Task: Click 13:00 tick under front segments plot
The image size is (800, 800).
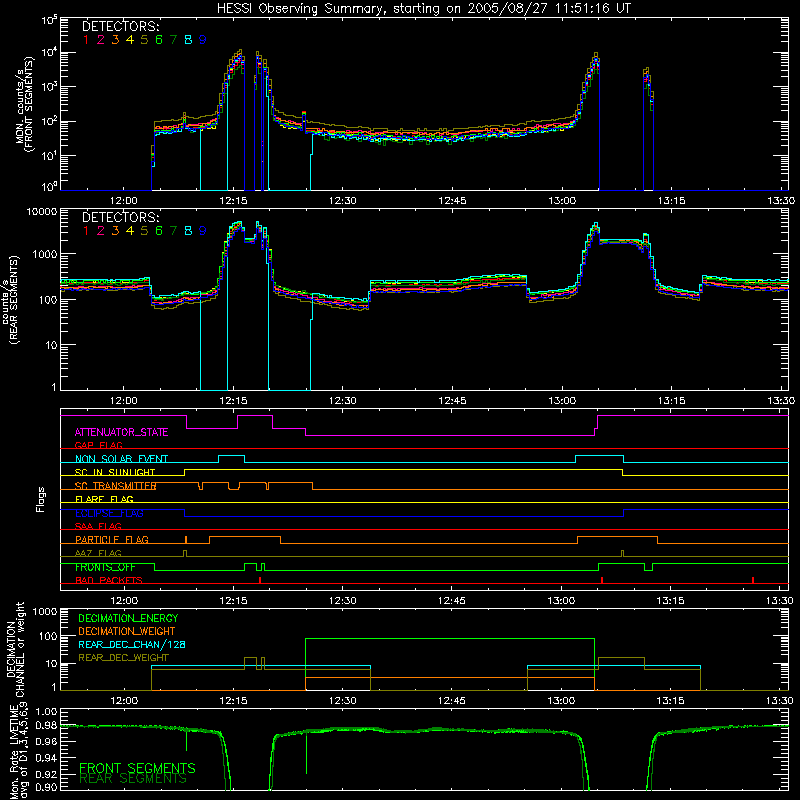Action: coord(562,201)
